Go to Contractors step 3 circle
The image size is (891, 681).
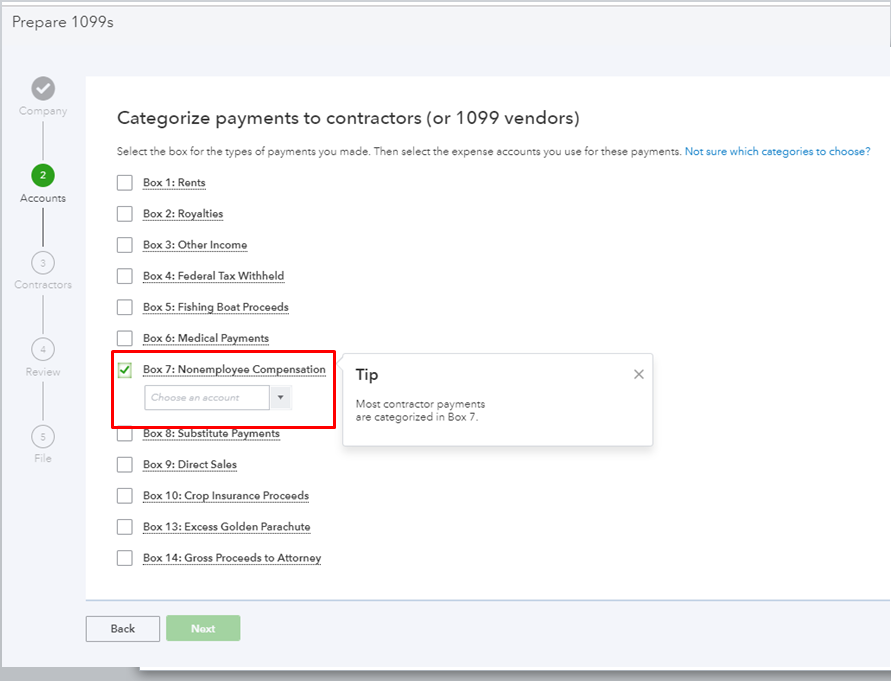click(43, 262)
